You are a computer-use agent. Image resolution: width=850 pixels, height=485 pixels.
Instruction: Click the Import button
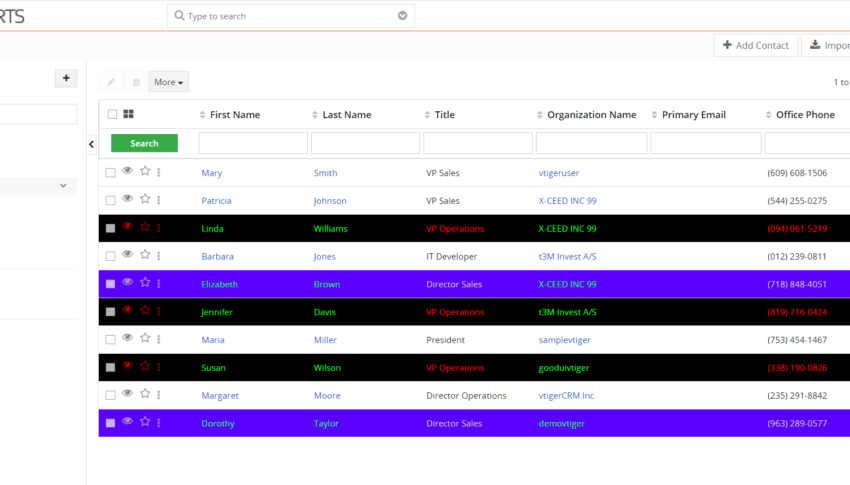pos(826,46)
